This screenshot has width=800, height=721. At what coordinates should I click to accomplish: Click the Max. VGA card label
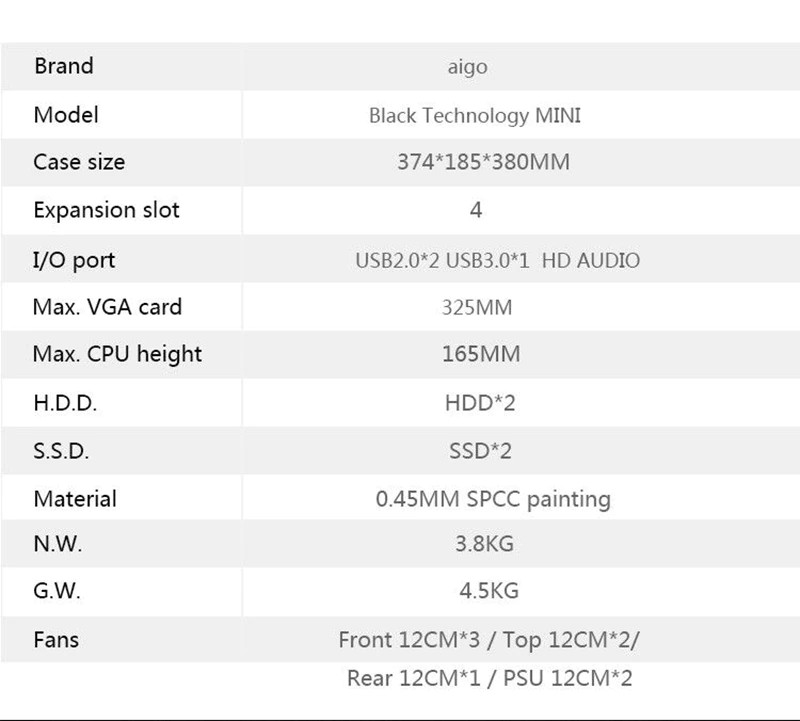108,306
